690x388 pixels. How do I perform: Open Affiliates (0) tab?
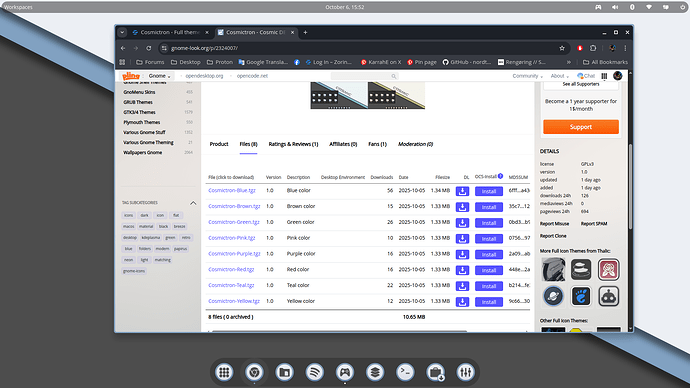(343, 144)
